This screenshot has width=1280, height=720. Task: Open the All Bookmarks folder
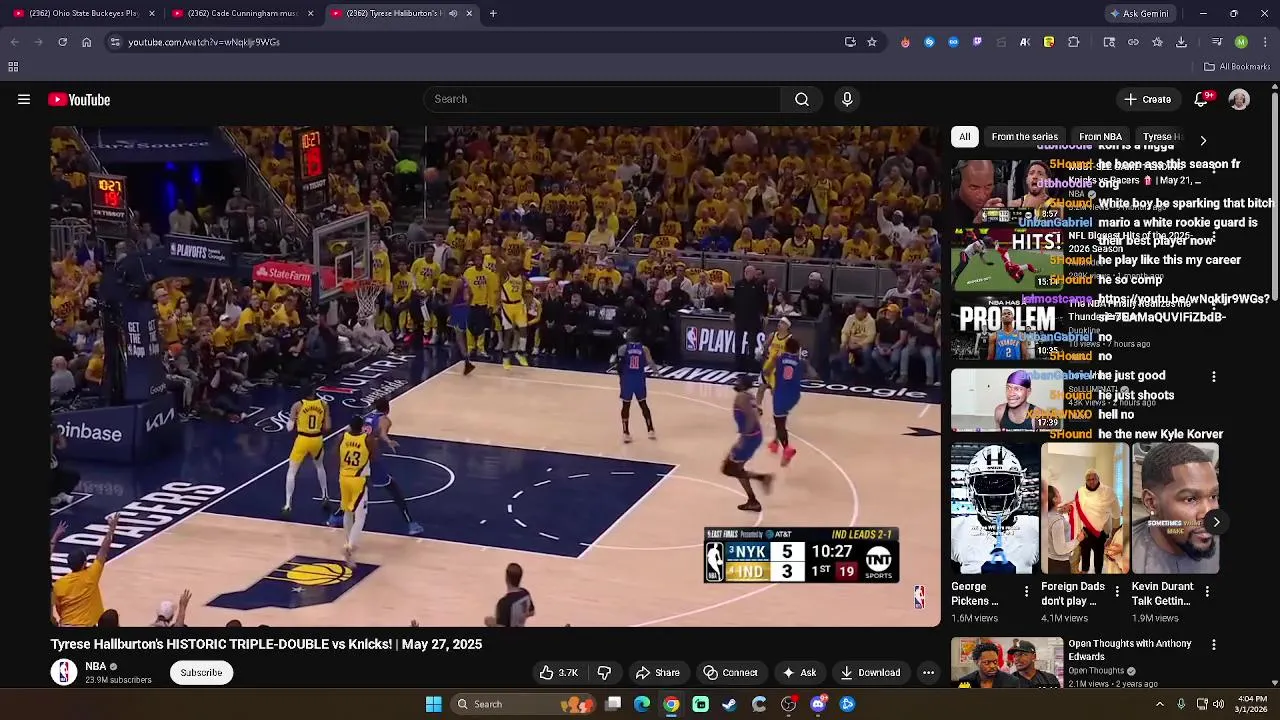1237,67
